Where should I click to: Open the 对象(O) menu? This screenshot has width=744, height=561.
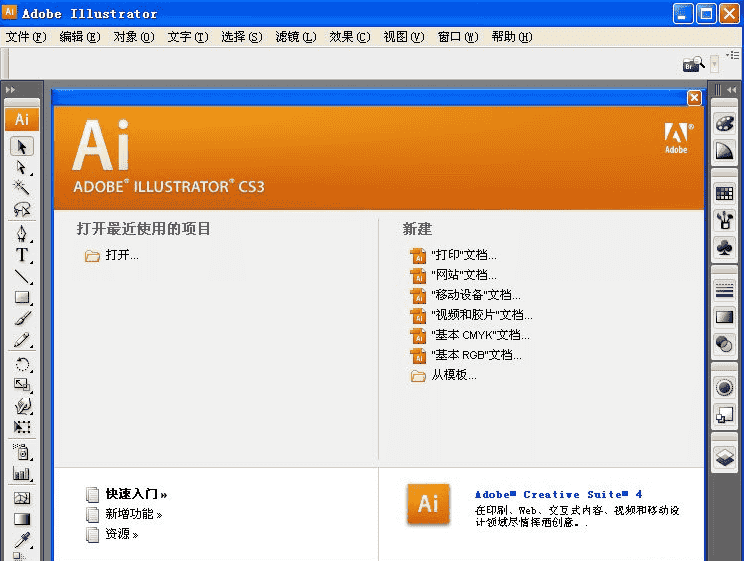coord(134,37)
